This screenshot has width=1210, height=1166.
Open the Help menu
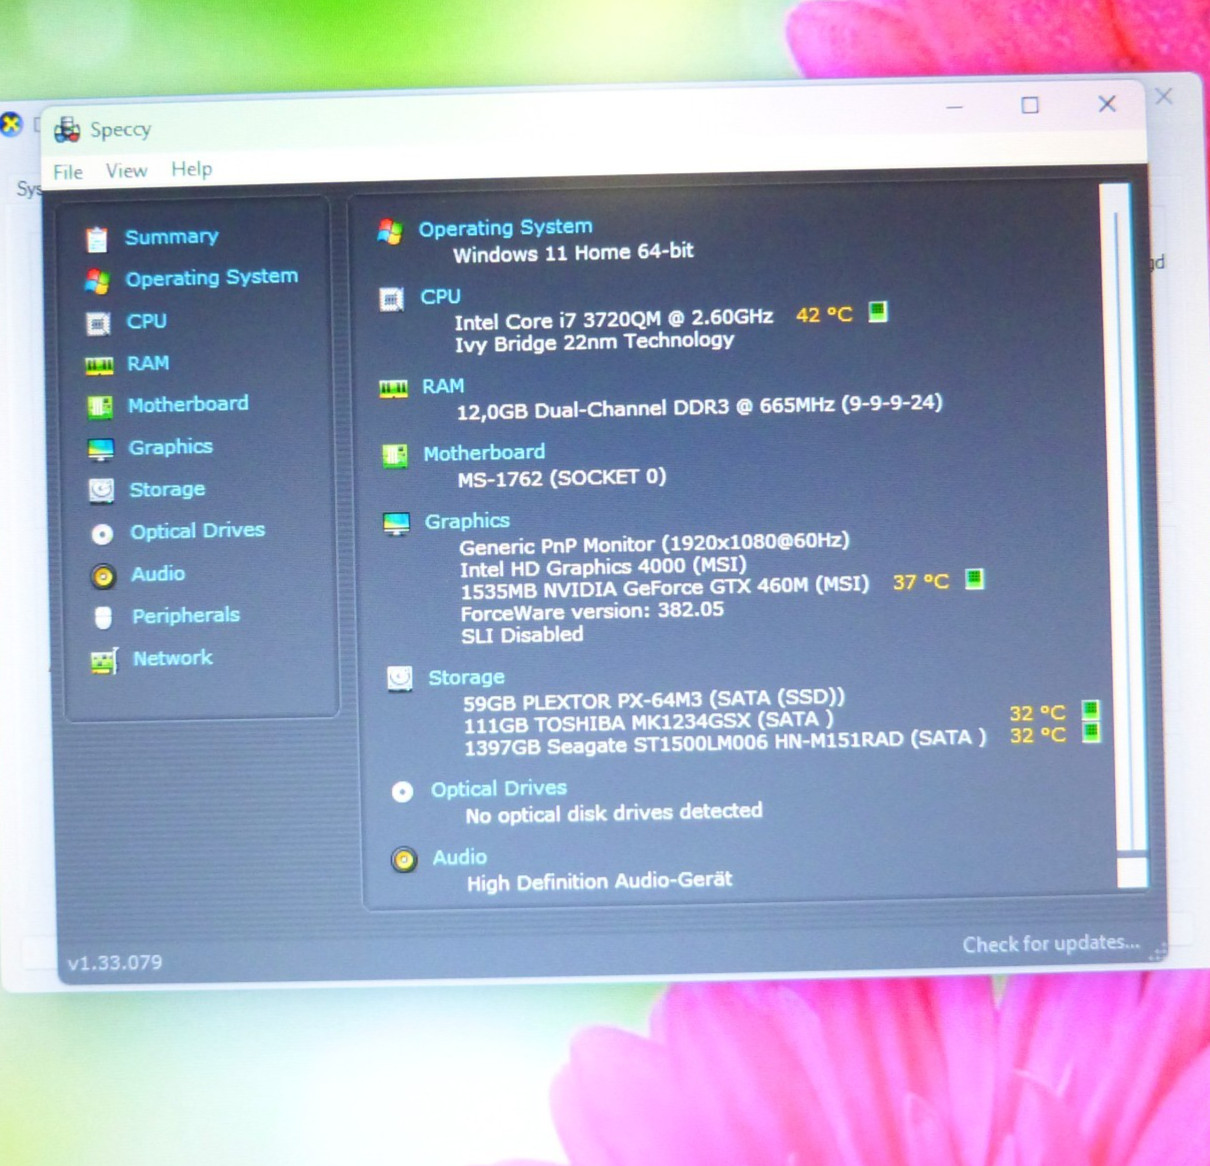(x=192, y=169)
